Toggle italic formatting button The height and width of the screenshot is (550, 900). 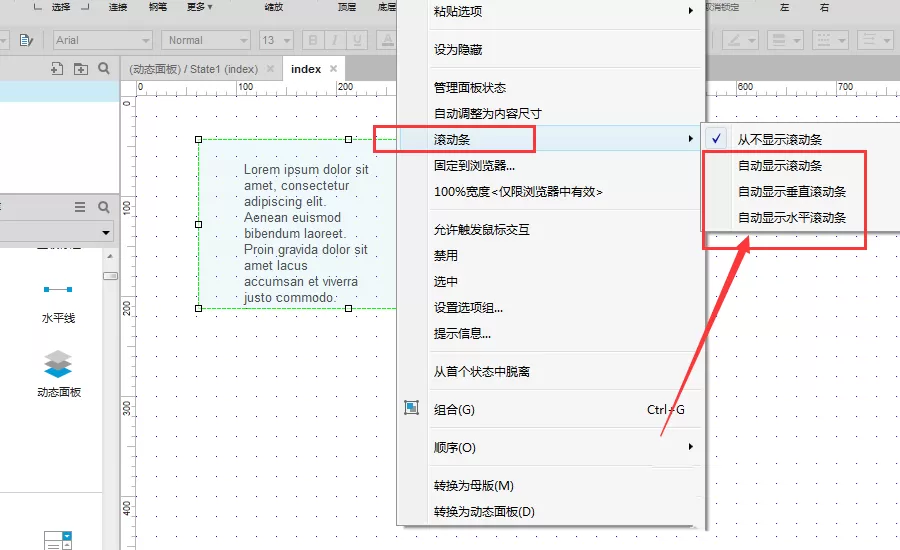pos(335,40)
